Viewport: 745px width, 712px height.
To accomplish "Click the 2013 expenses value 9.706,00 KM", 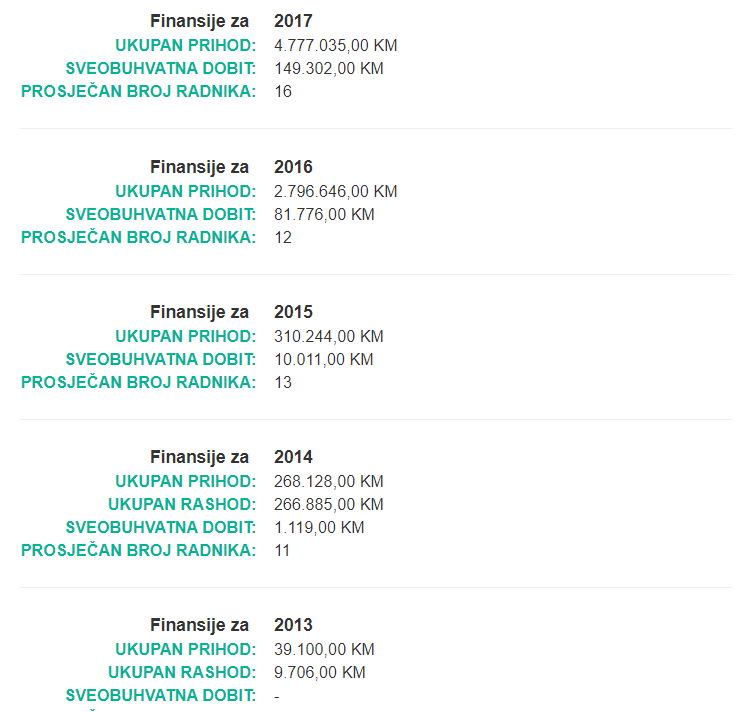I will [320, 672].
